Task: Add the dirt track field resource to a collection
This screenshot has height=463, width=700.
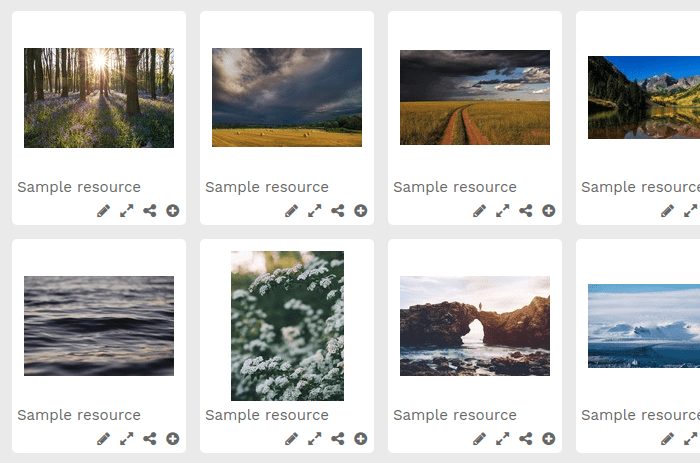Action: click(x=549, y=211)
